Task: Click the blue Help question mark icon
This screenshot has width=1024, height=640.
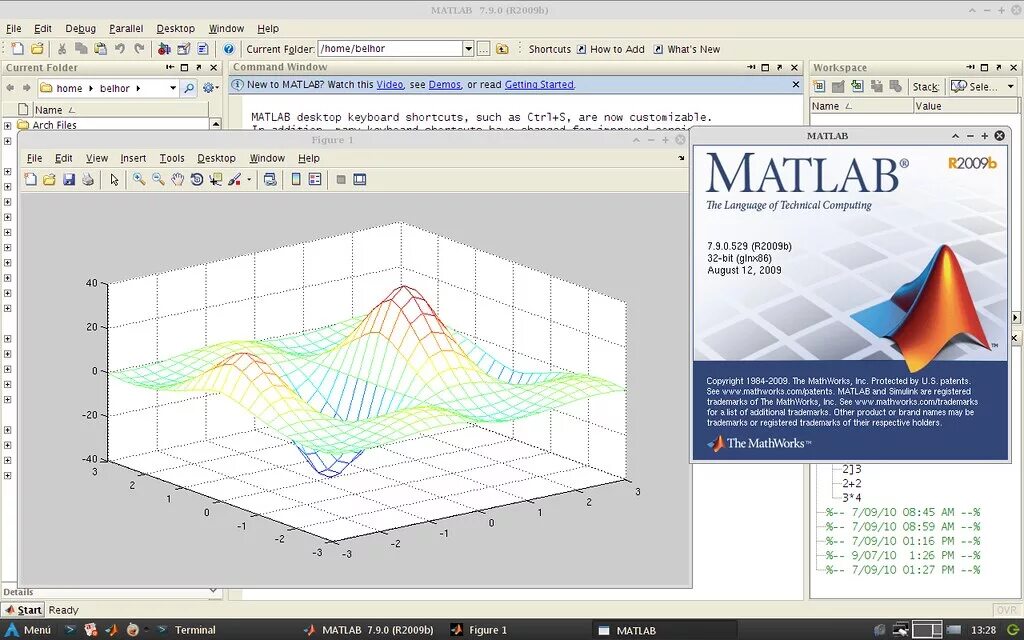Action: 228,49
